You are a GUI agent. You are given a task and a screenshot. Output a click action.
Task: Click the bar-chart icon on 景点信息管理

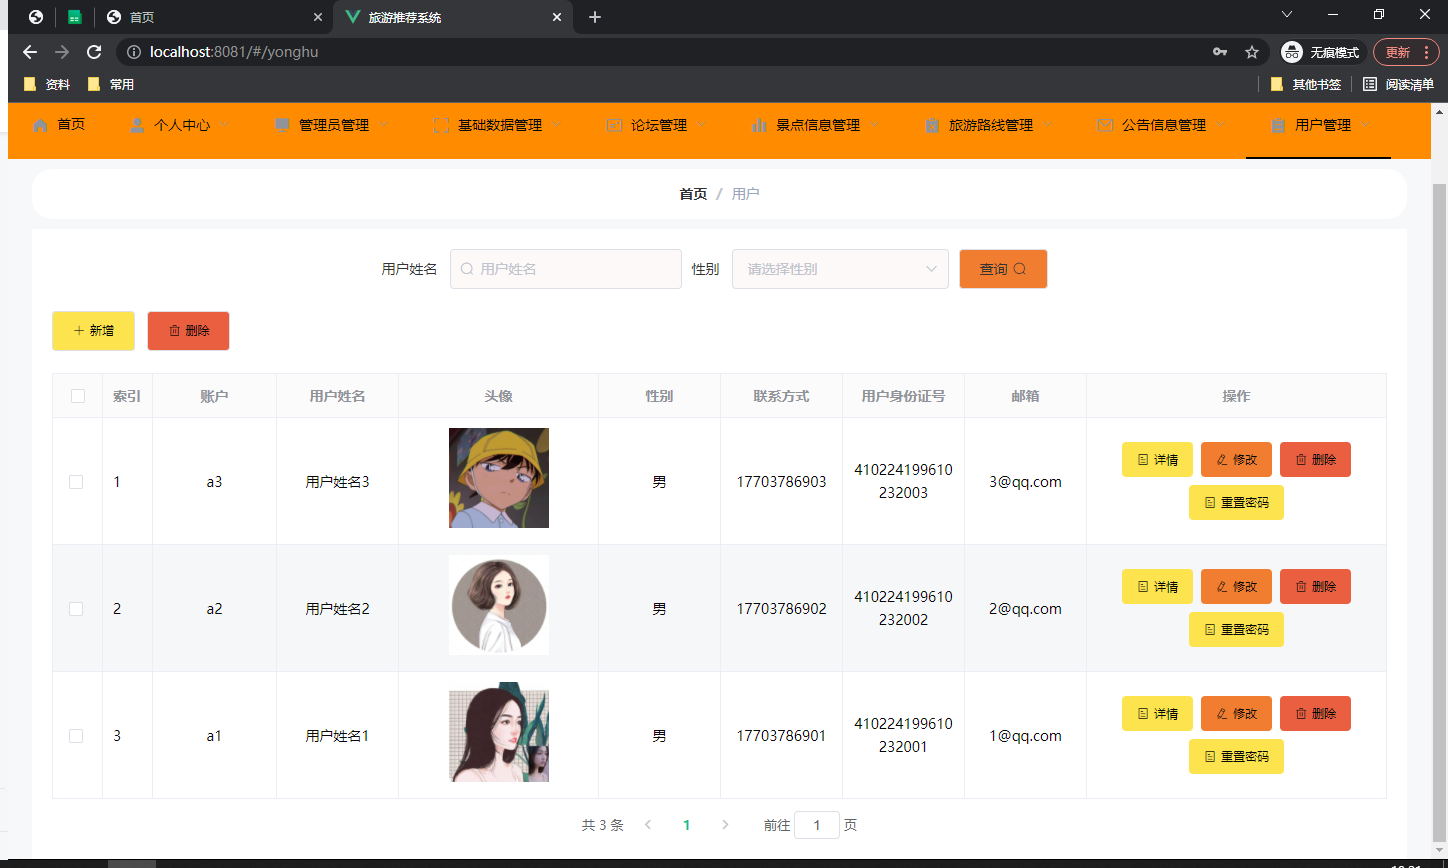point(757,124)
